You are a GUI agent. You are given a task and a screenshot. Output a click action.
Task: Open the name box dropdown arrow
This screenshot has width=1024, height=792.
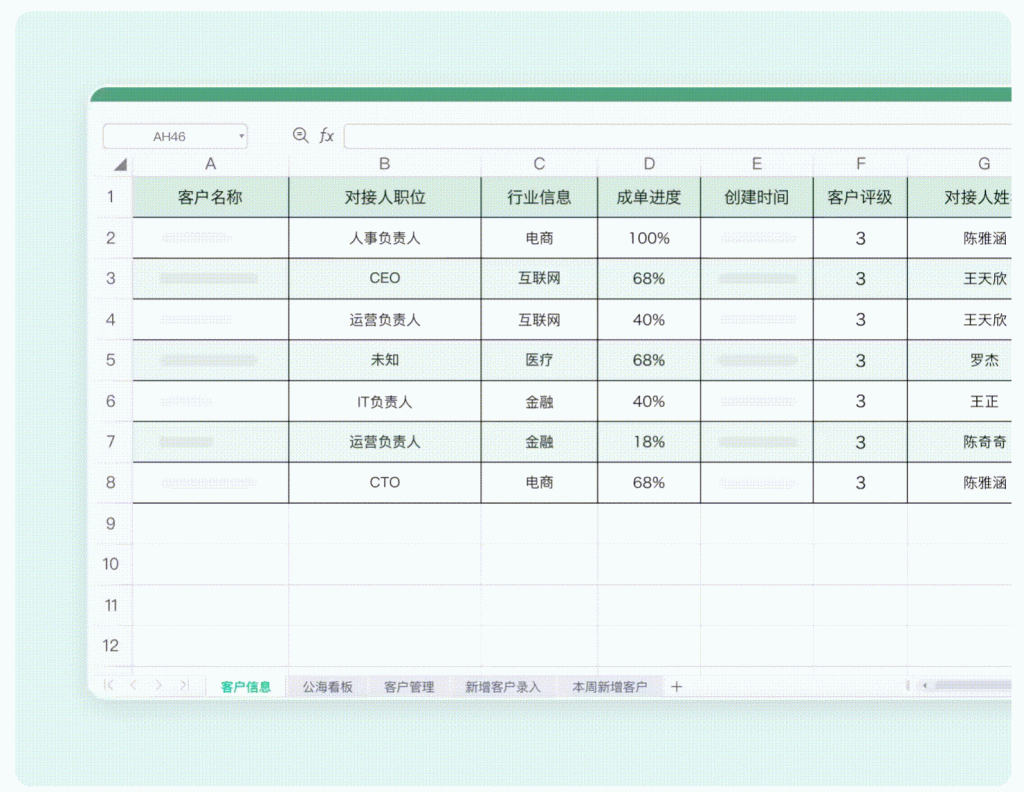pyautogui.click(x=241, y=137)
